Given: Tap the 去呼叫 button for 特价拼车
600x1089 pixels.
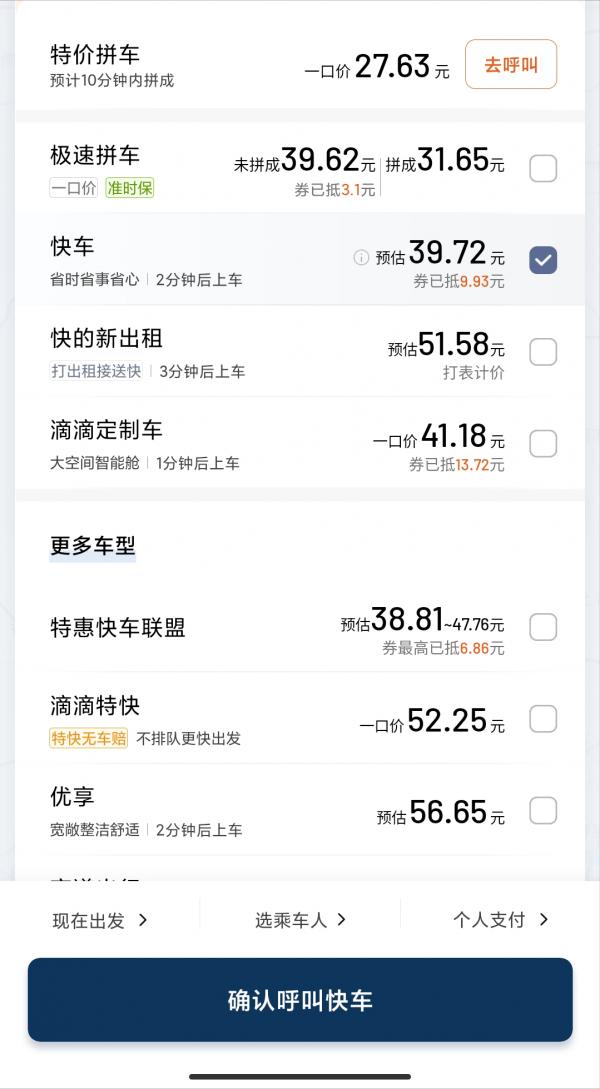Looking at the screenshot, I should (511, 64).
